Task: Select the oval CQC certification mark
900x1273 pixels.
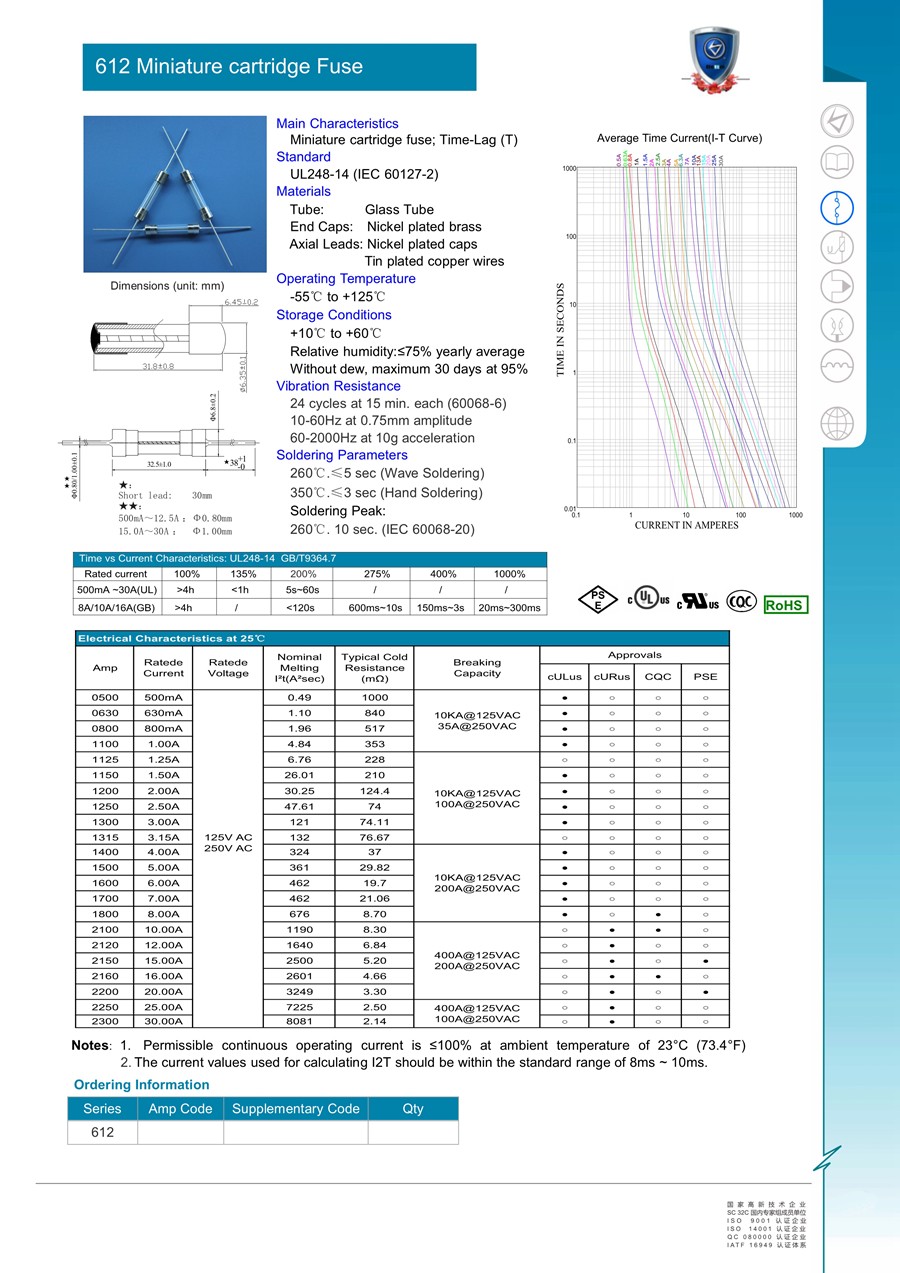Action: [x=741, y=601]
